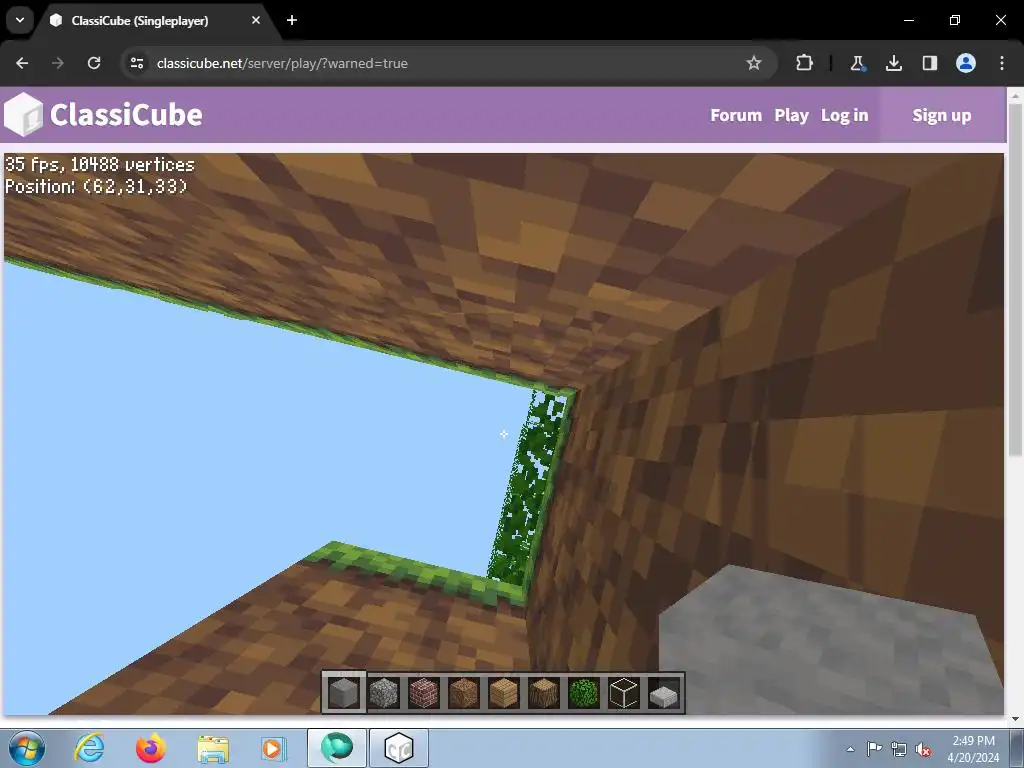
Task: Click the Sign up button
Action: pos(942,115)
